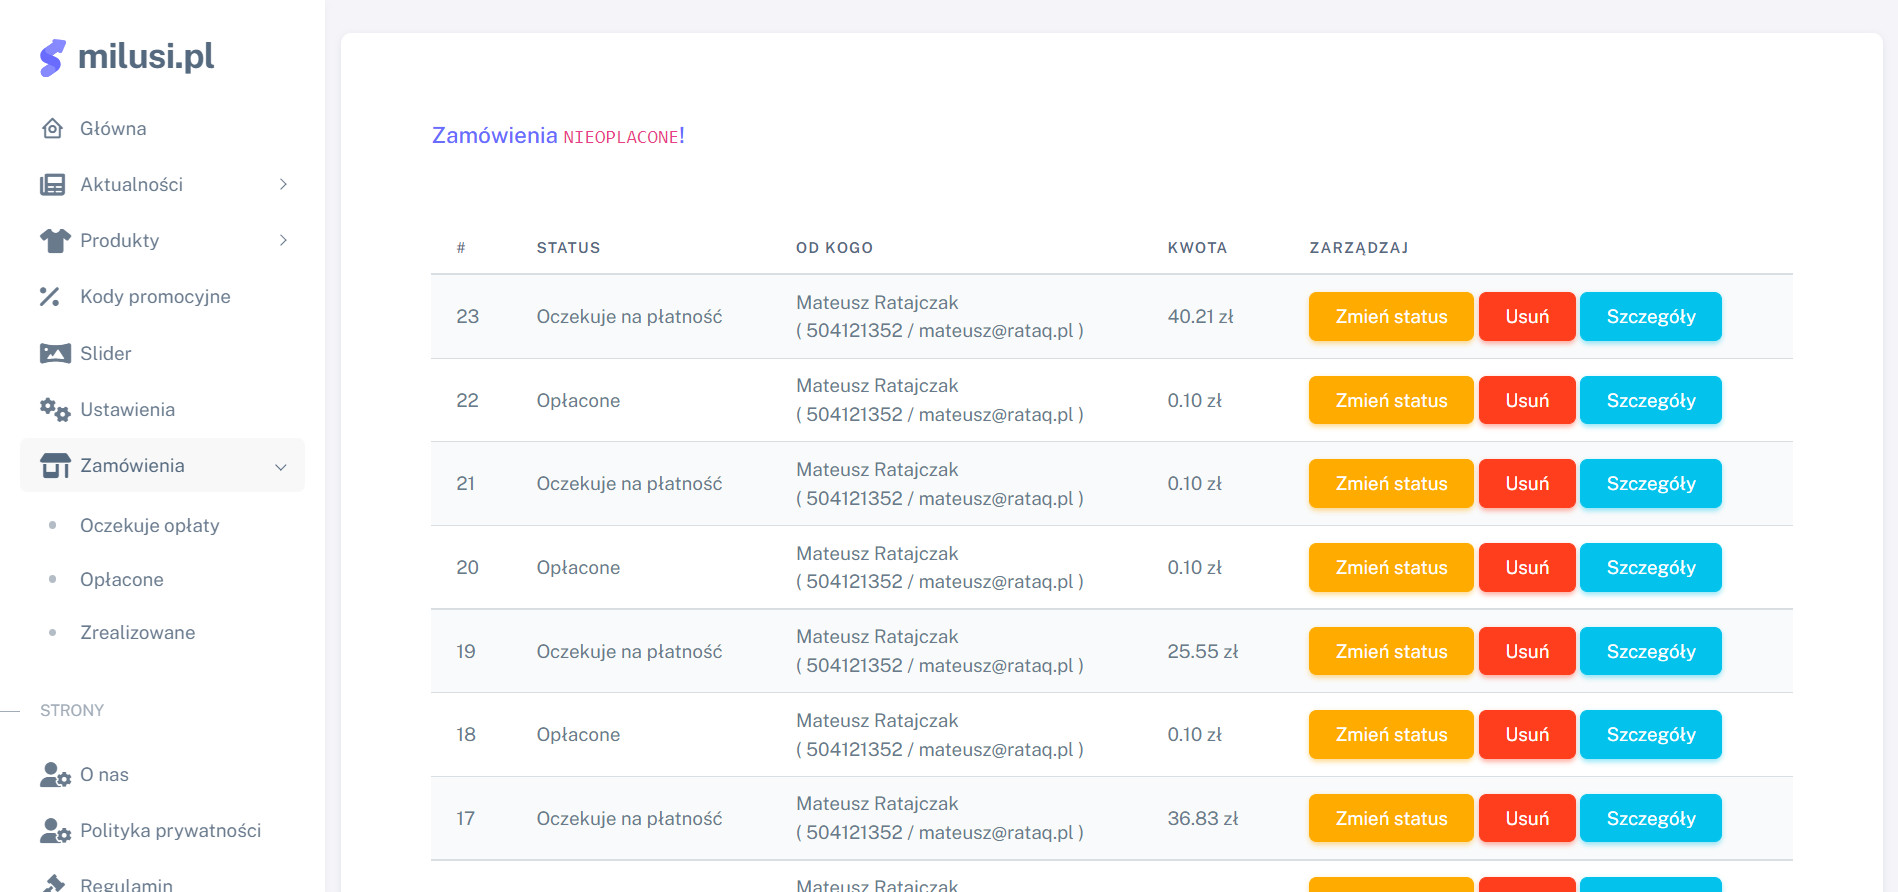The image size is (1898, 892).
Task: Select the Oczekuje opłaty submenu item
Action: (150, 525)
